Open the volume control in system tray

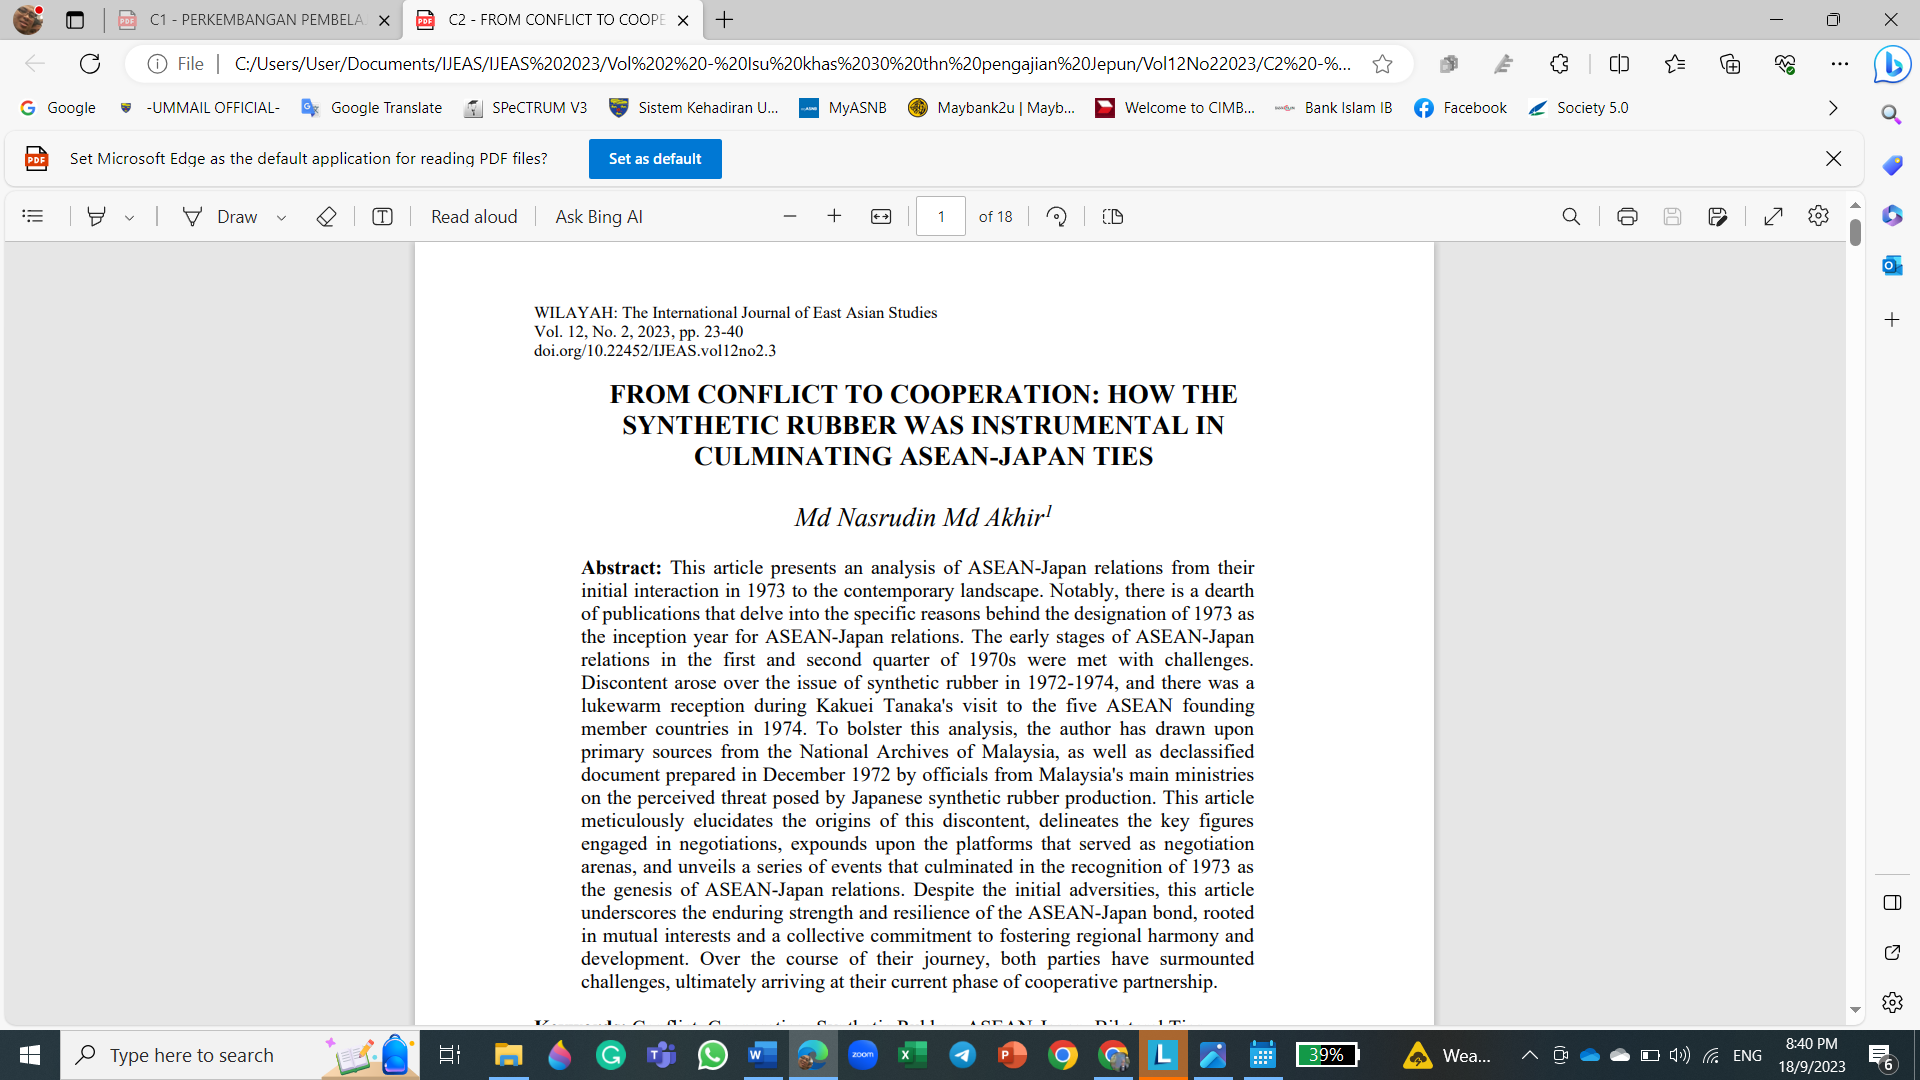1680,1055
